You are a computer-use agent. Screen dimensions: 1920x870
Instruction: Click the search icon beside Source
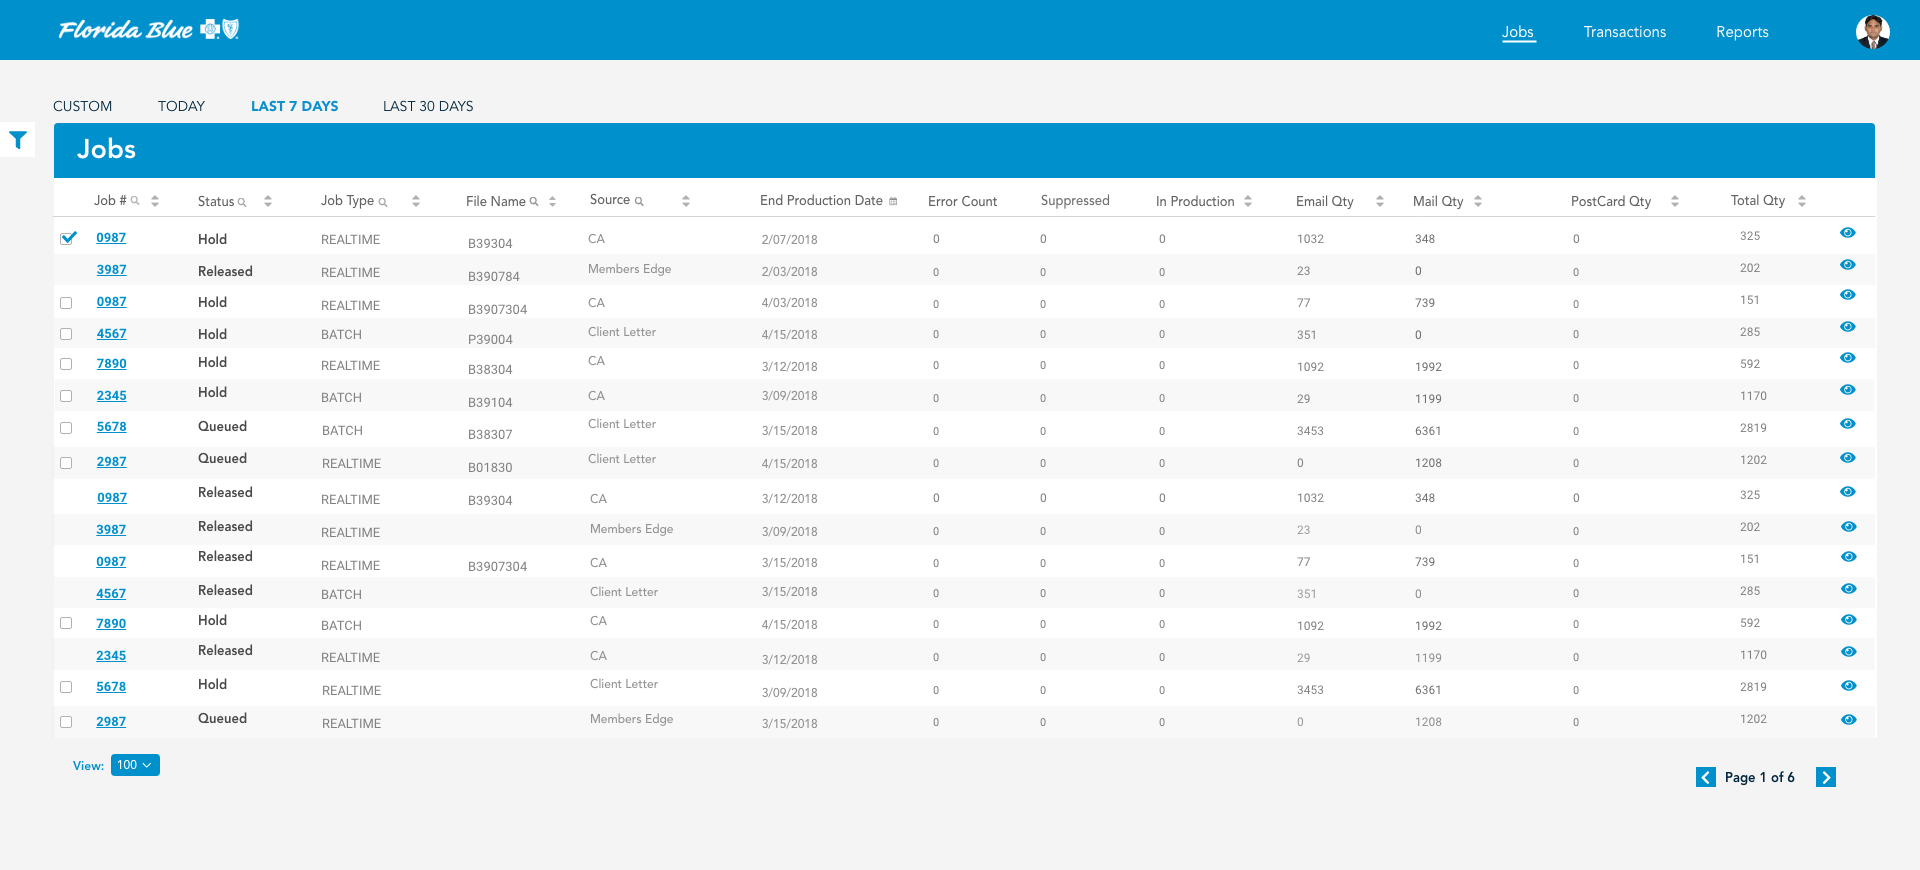(x=639, y=201)
